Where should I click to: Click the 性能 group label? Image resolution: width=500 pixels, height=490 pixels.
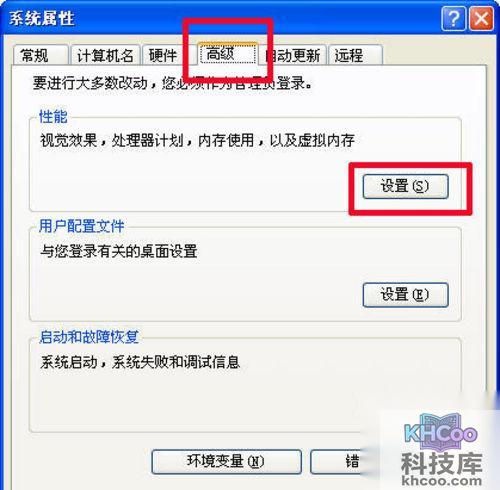53,117
